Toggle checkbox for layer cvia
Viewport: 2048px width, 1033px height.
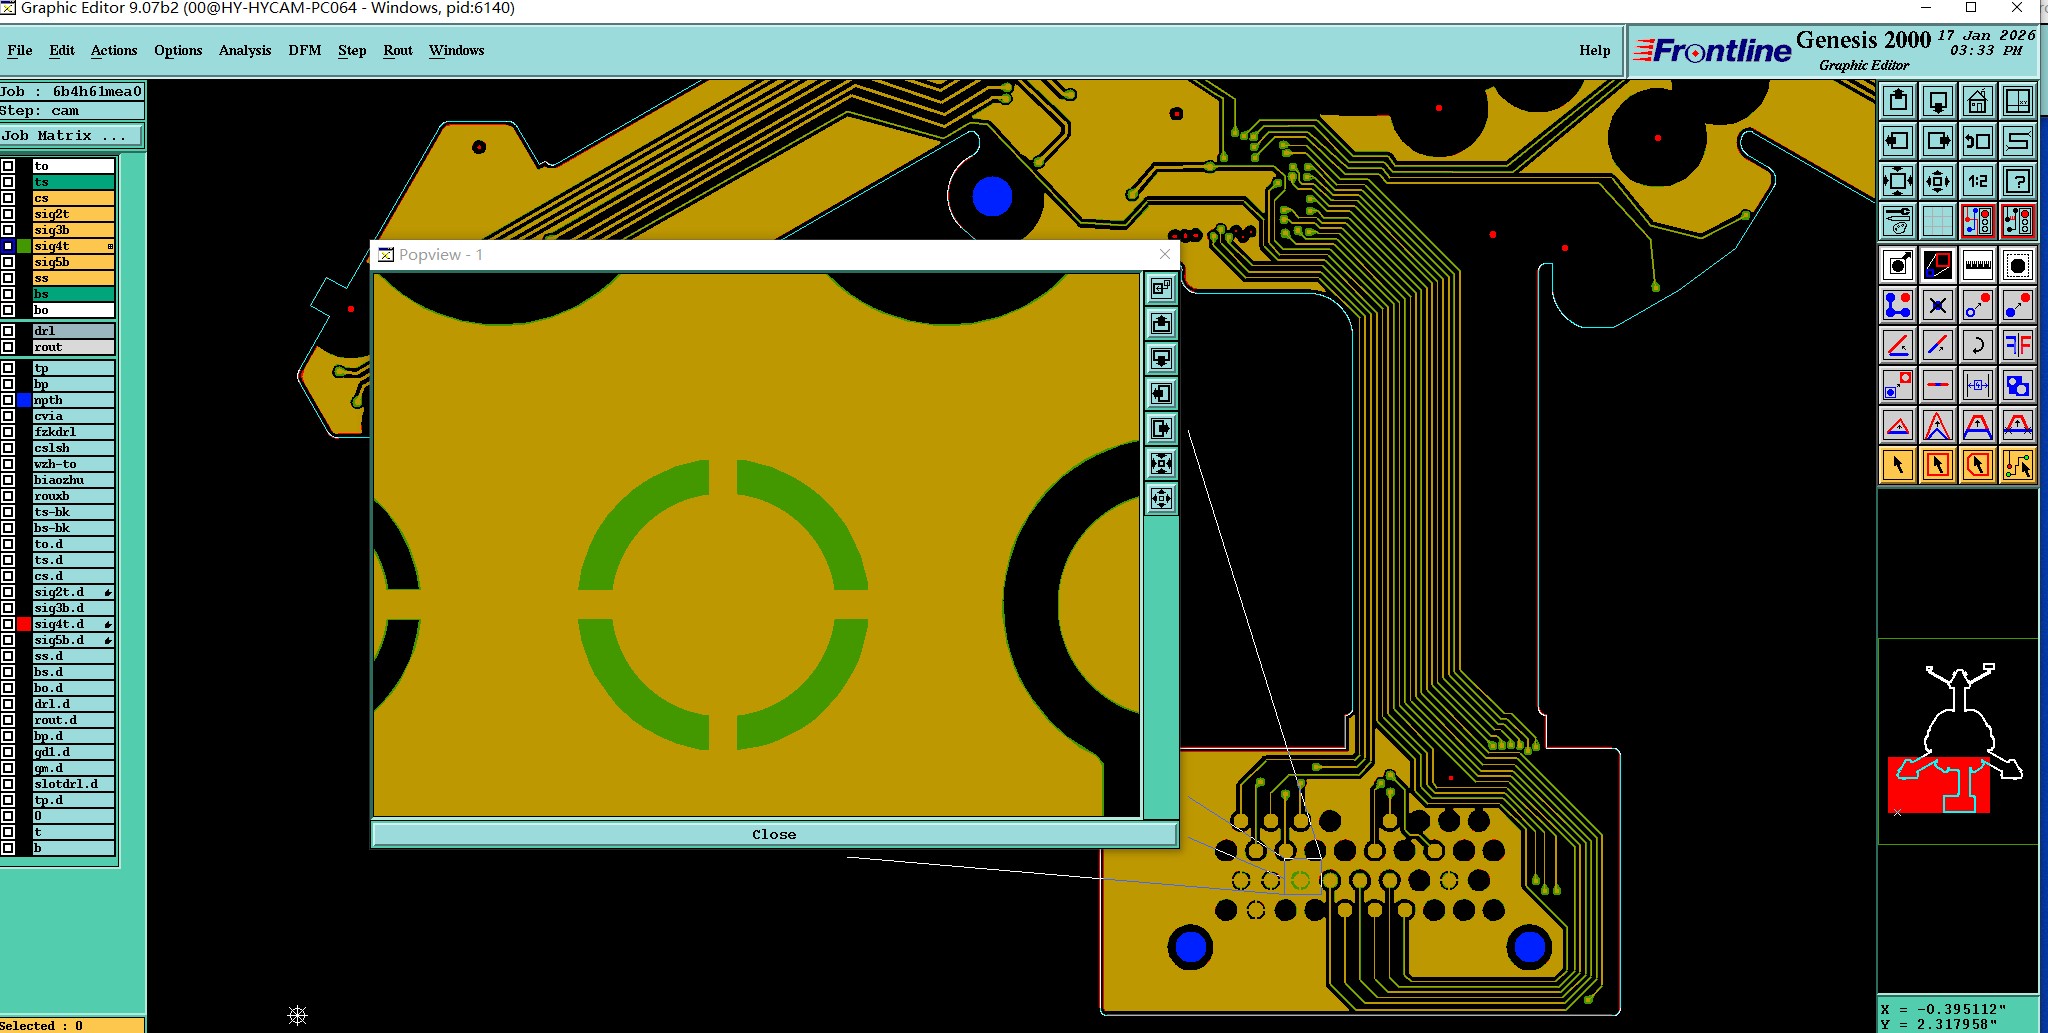(x=8, y=416)
